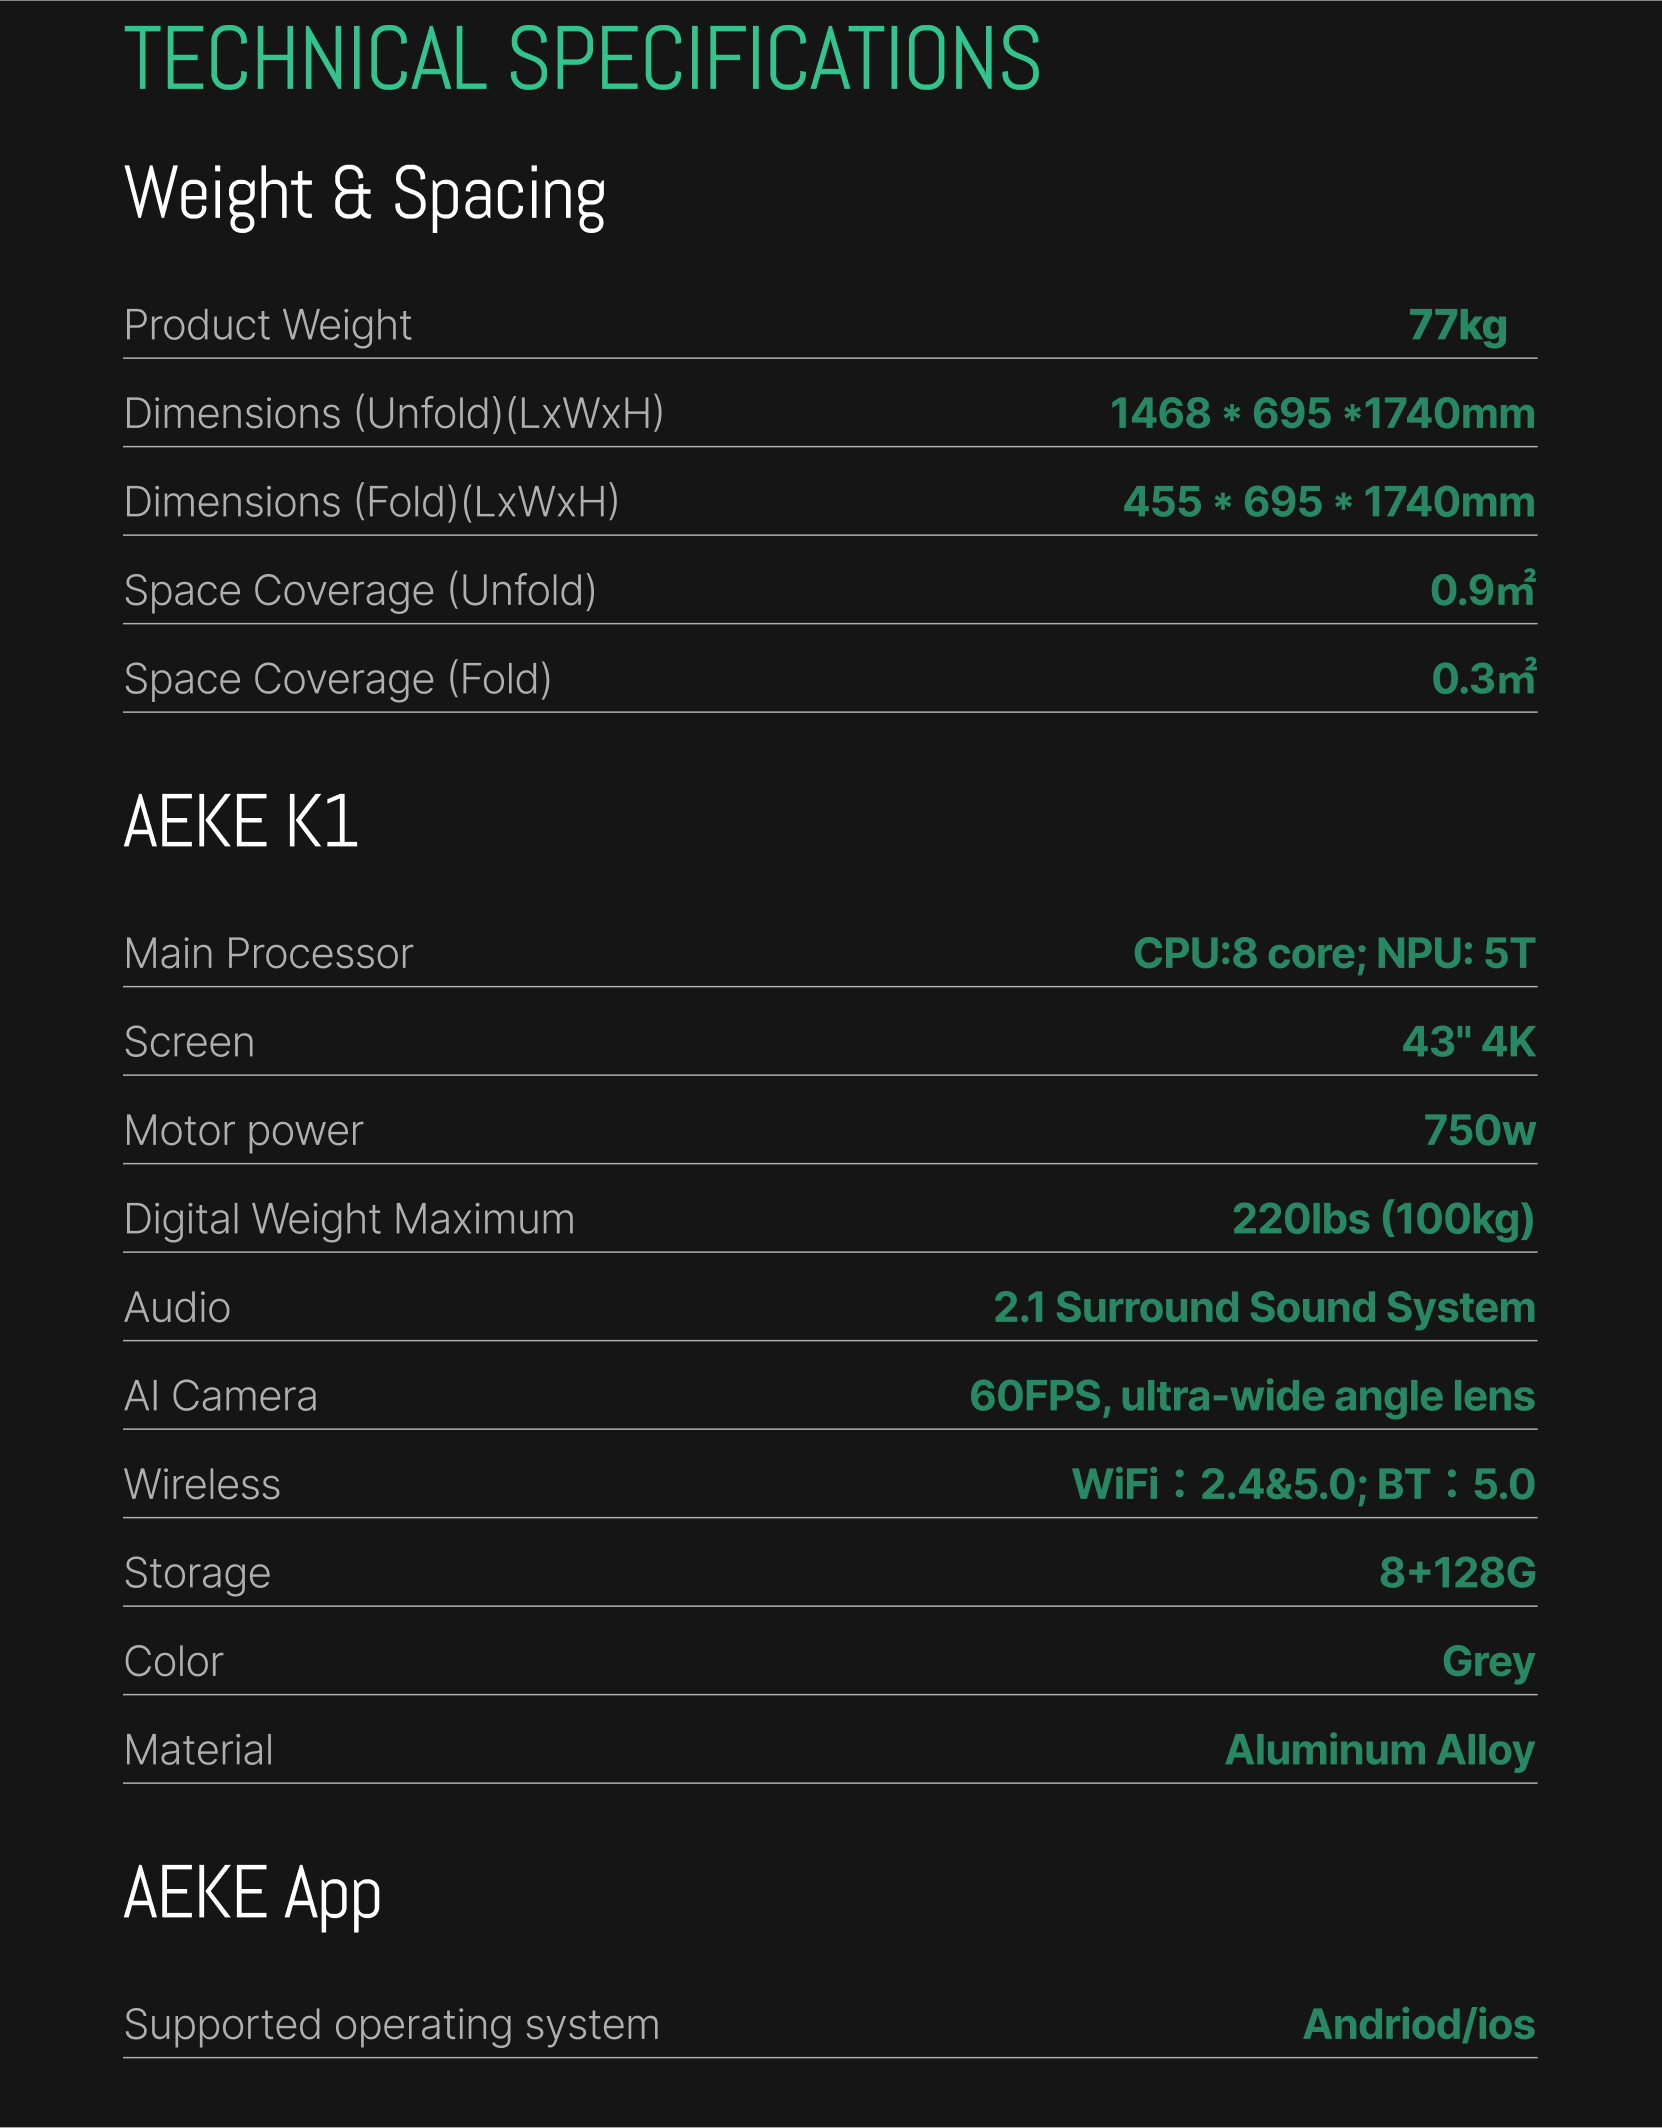Click the TECHNICAL SPECIFICATIONS heading

point(582,59)
